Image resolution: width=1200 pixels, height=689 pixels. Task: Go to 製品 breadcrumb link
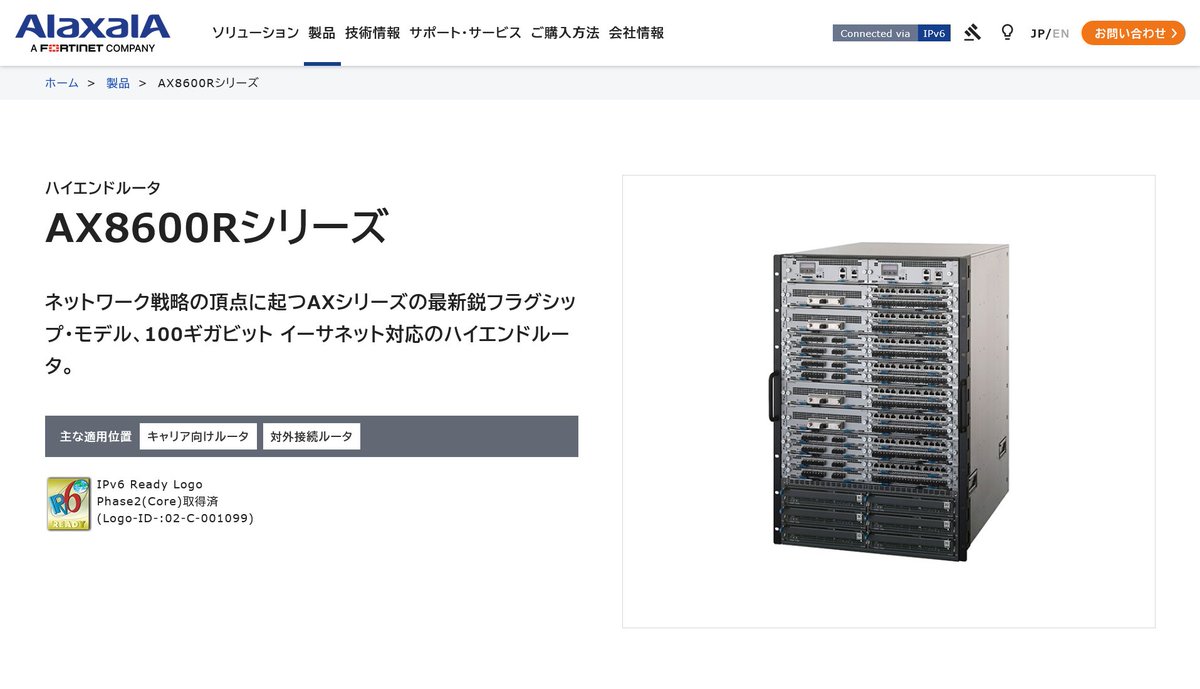(x=118, y=83)
